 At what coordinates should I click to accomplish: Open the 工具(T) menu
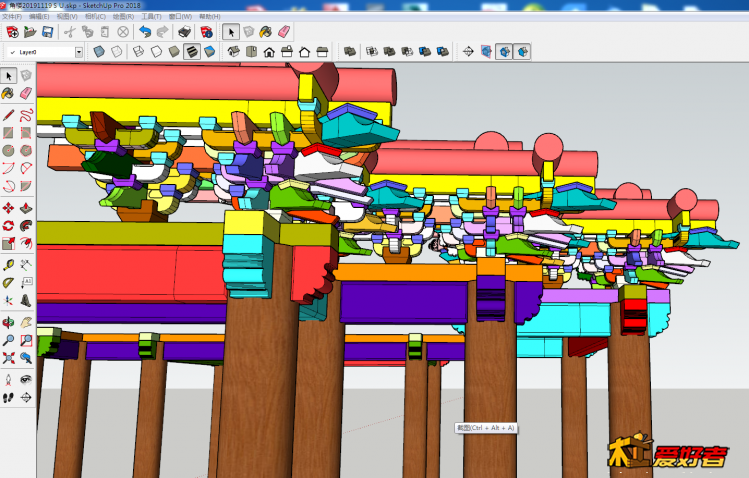click(151, 17)
